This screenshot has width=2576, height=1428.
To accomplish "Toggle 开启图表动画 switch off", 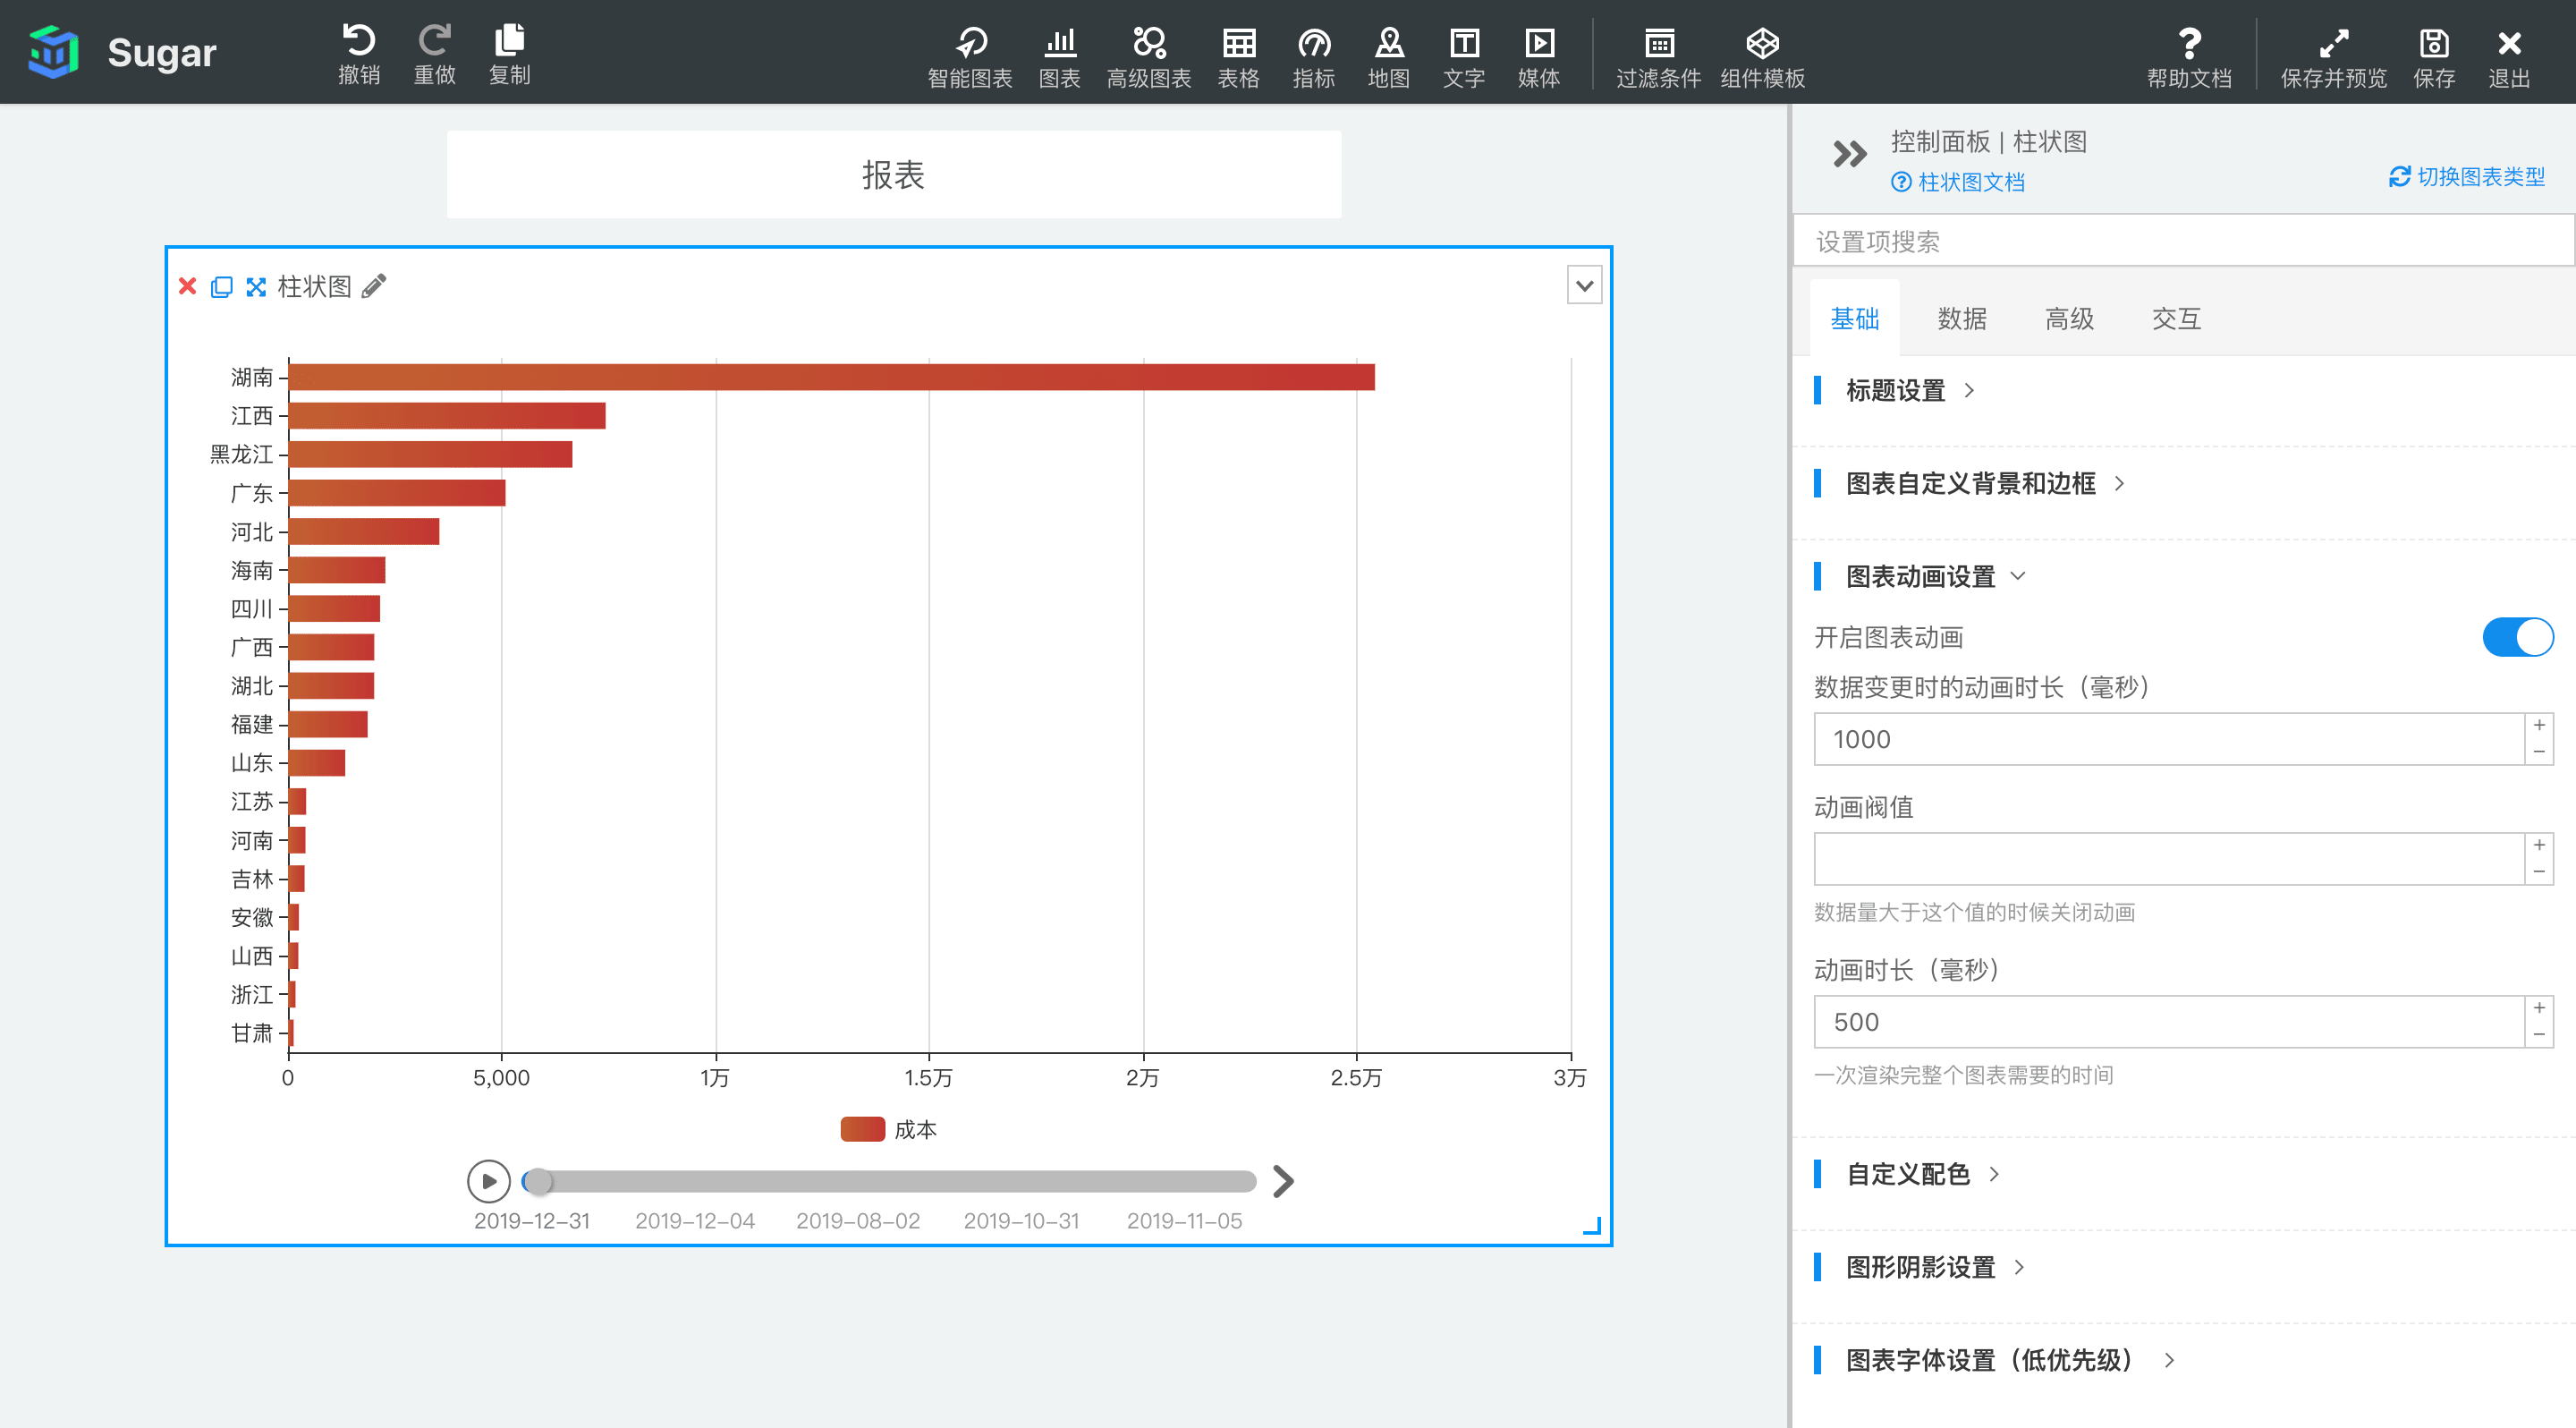I will [x=2517, y=637].
